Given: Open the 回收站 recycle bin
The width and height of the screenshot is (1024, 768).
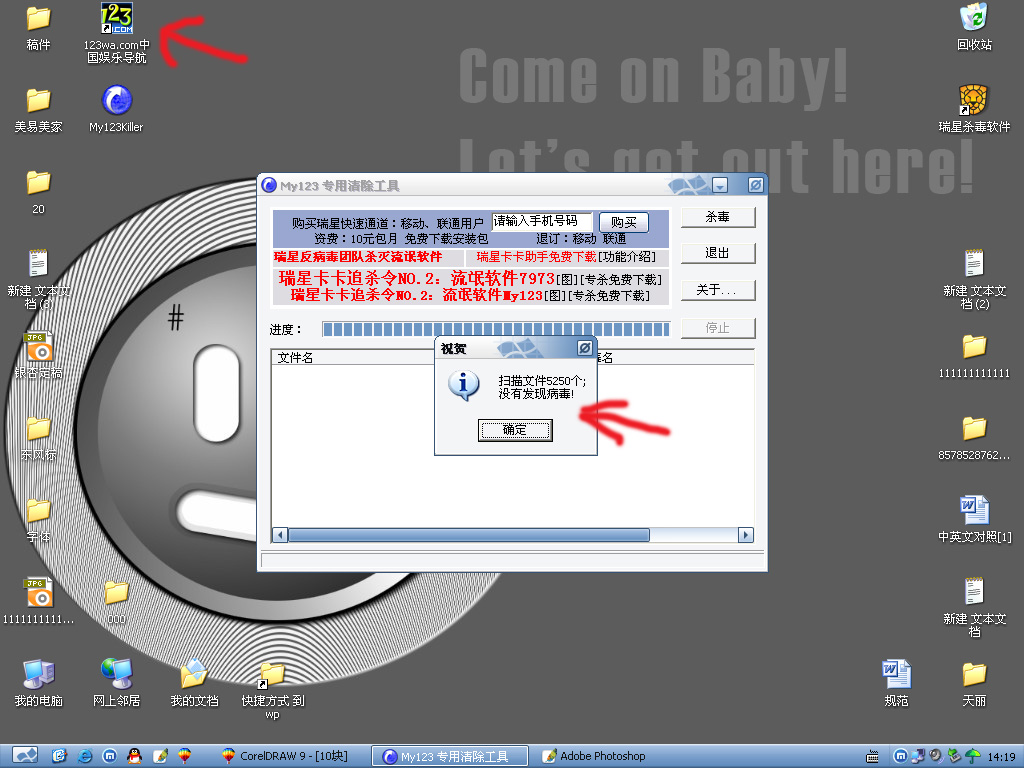Looking at the screenshot, I should (974, 27).
